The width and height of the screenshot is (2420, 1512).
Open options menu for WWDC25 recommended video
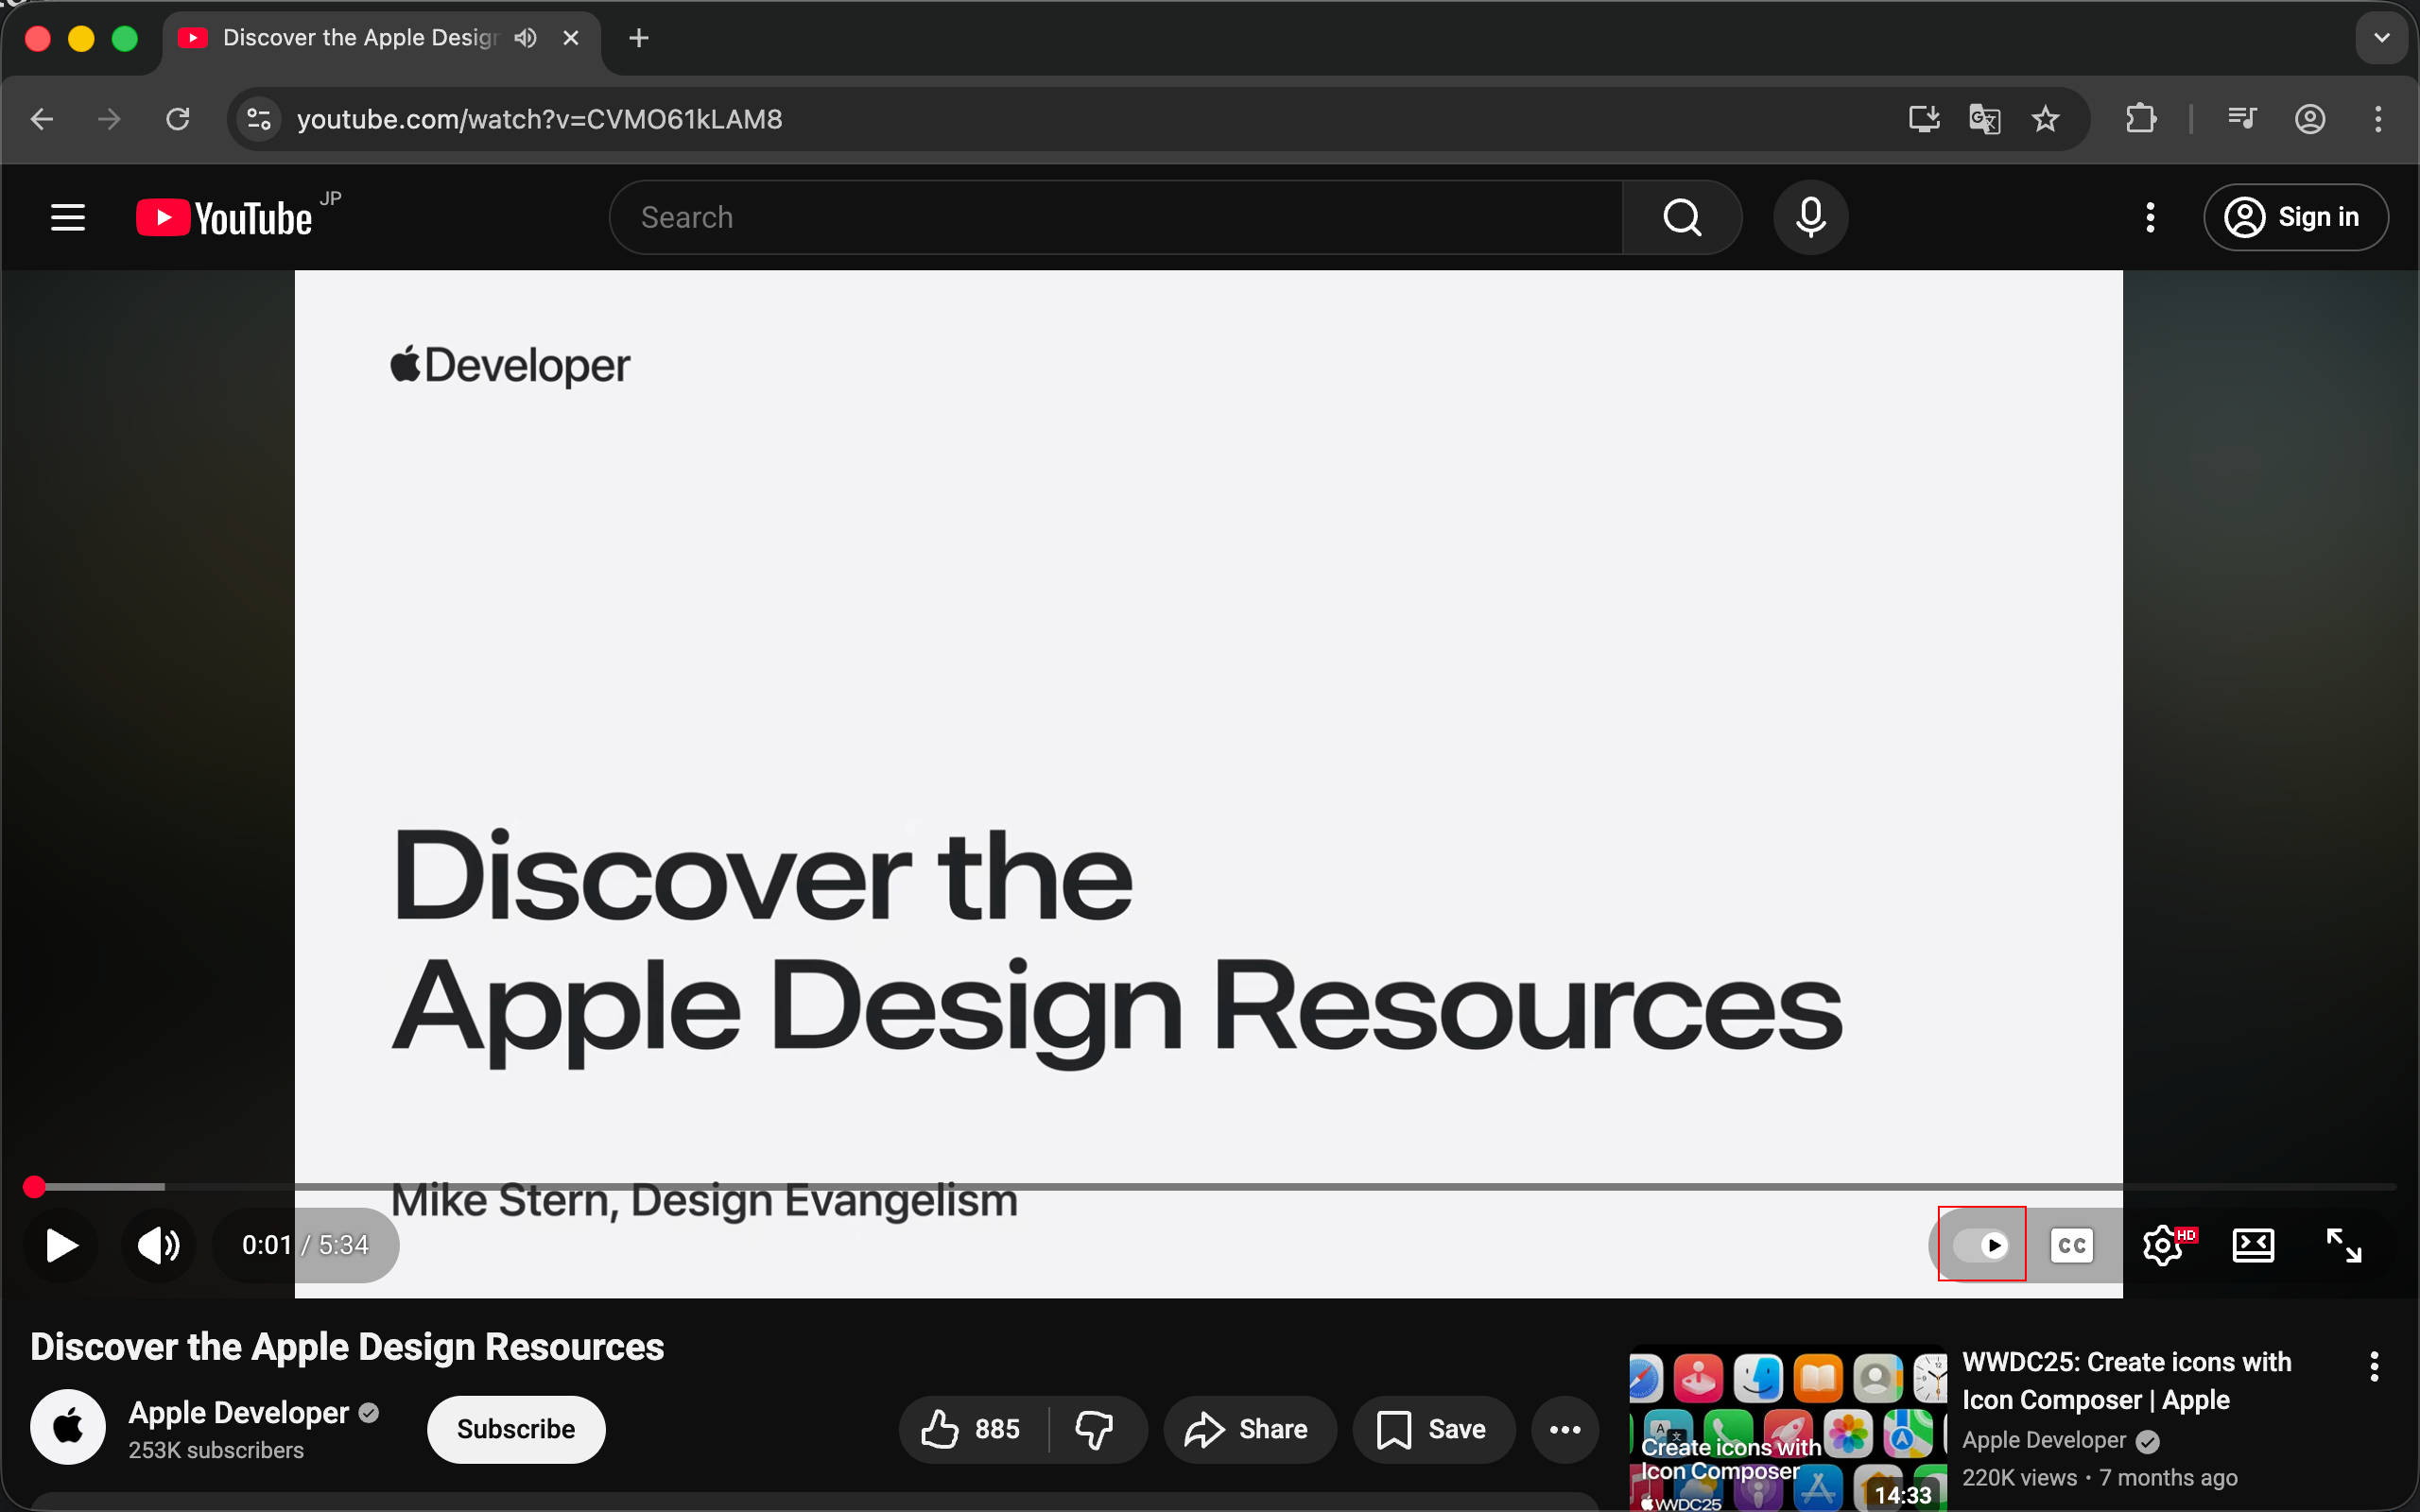pos(2374,1366)
